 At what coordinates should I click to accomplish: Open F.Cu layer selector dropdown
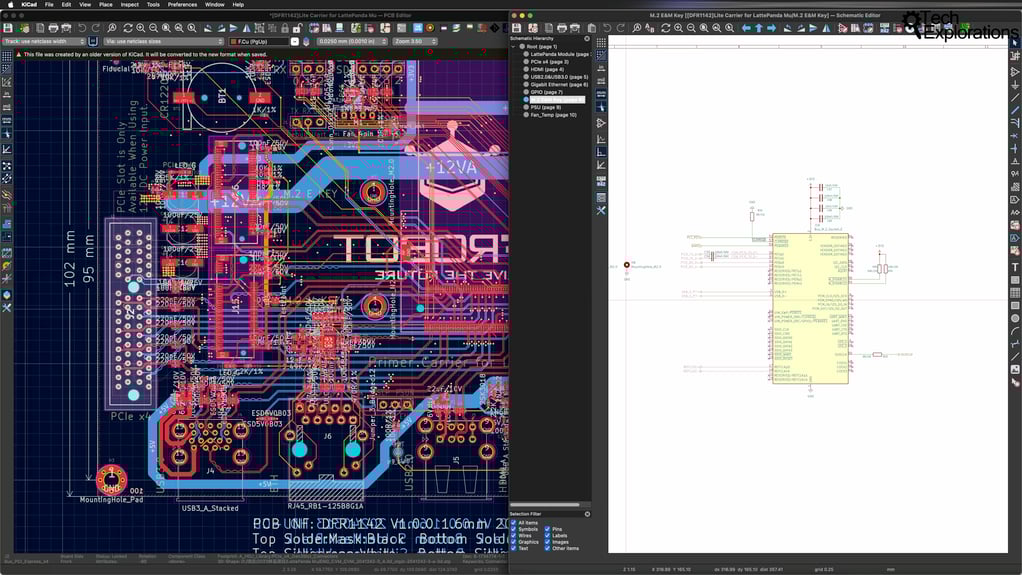(x=264, y=41)
